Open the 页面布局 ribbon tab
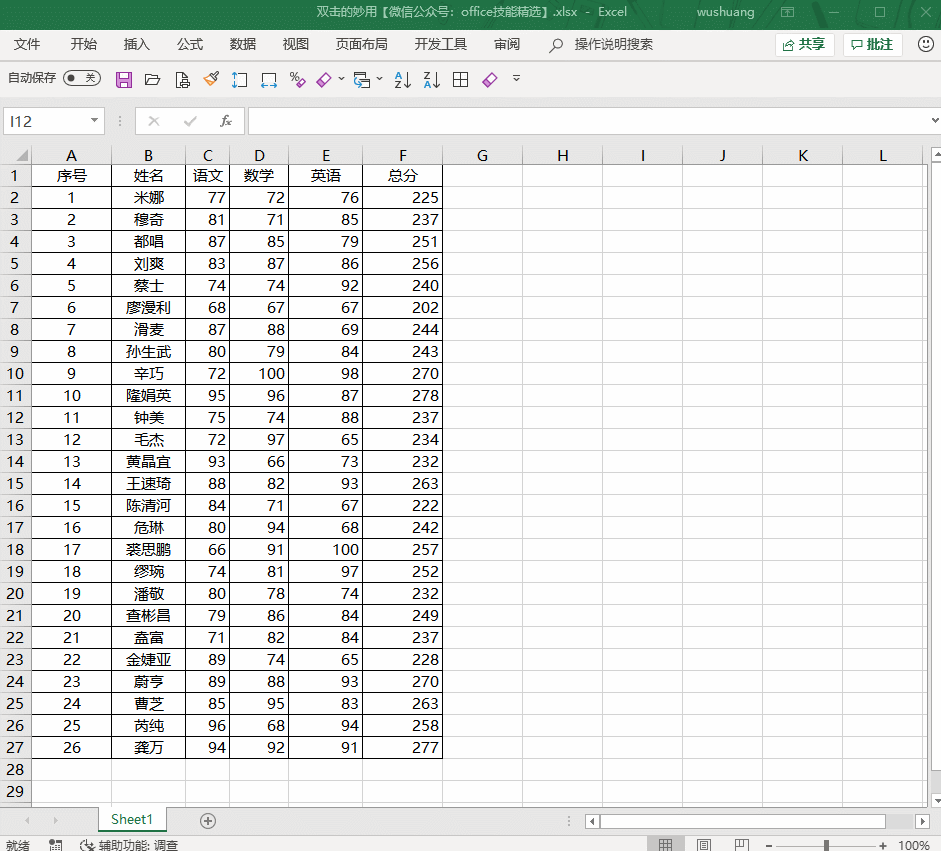The image size is (941, 851). [361, 44]
